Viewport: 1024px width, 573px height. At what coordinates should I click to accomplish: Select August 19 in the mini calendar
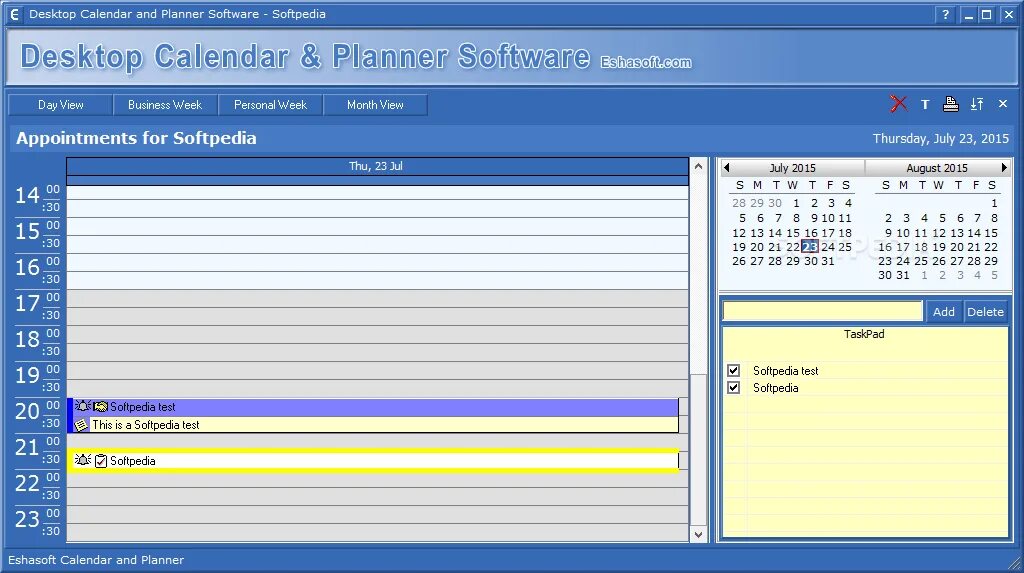pyautogui.click(x=939, y=247)
